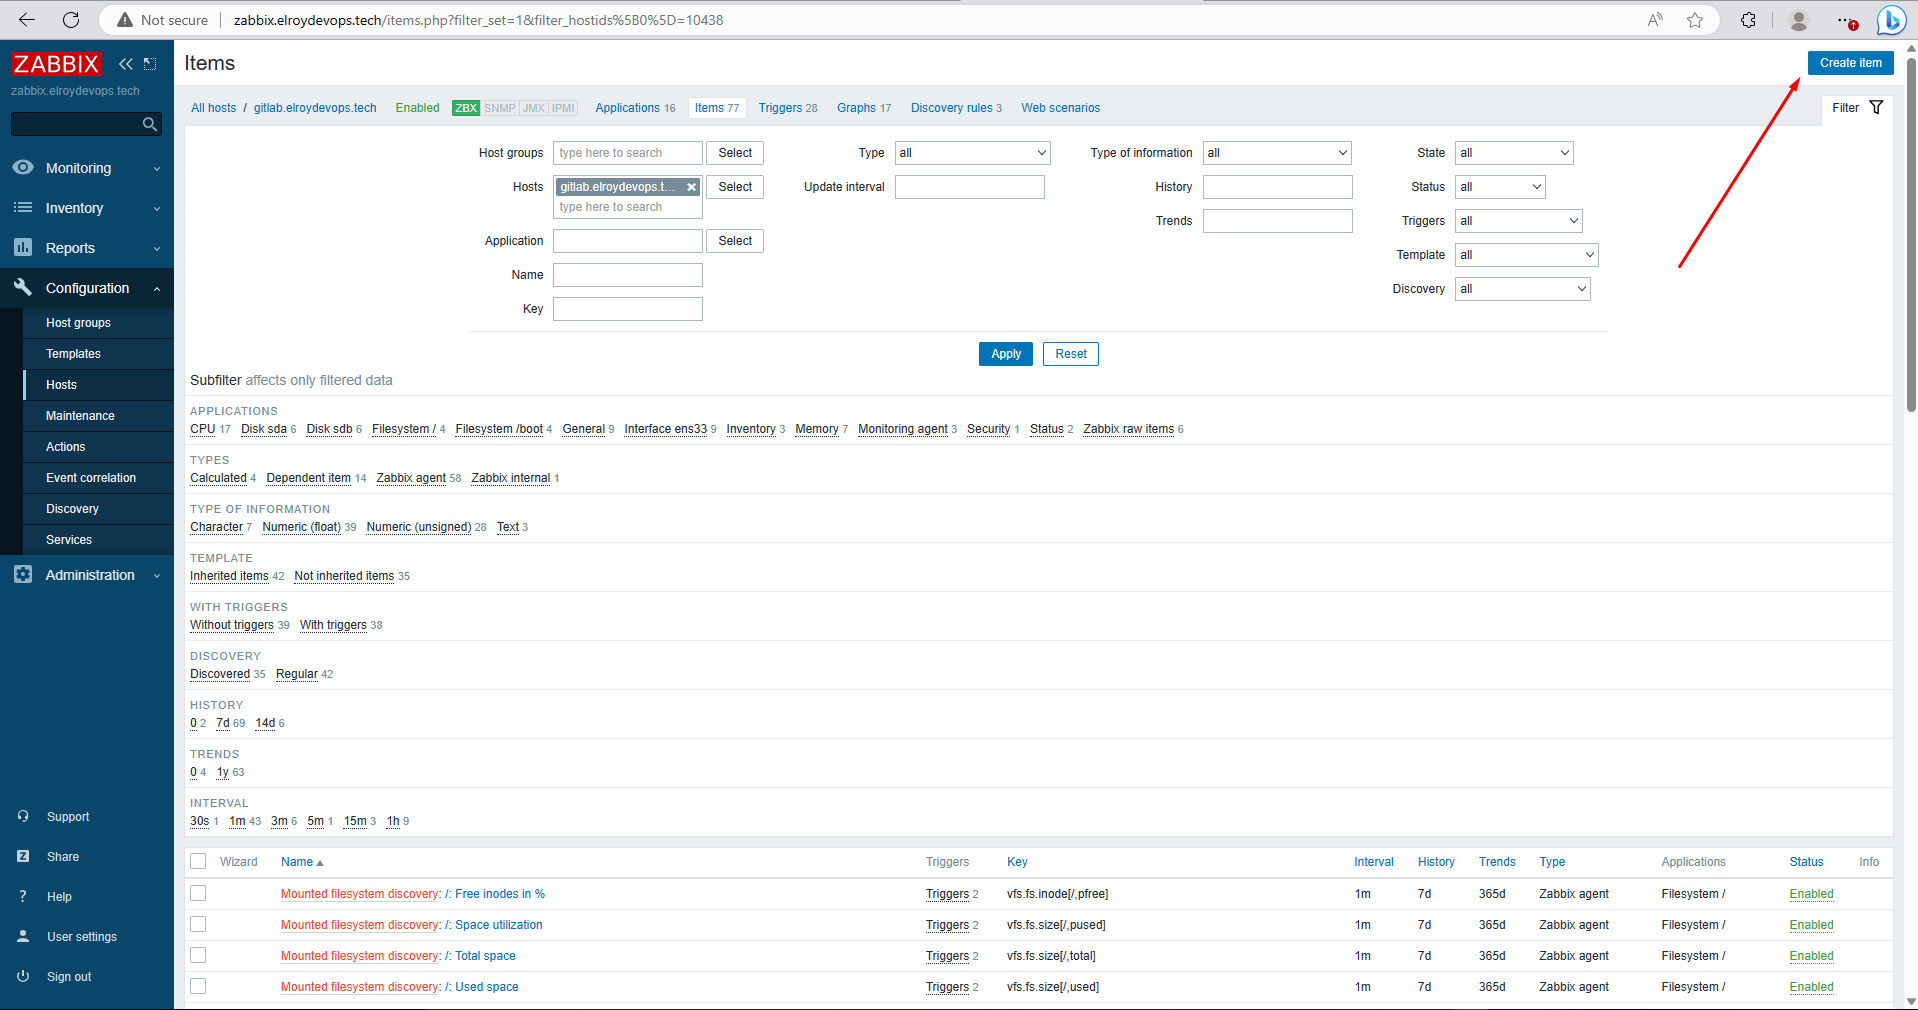Click Select next to Application field
Viewport: 1918px width, 1010px height.
[735, 241]
